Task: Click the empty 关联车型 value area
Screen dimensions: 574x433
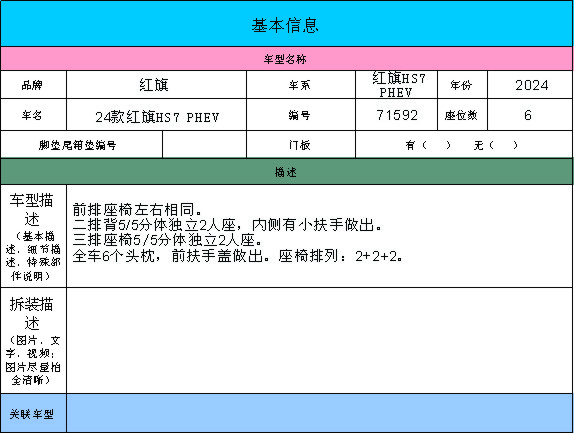Action: click(319, 413)
